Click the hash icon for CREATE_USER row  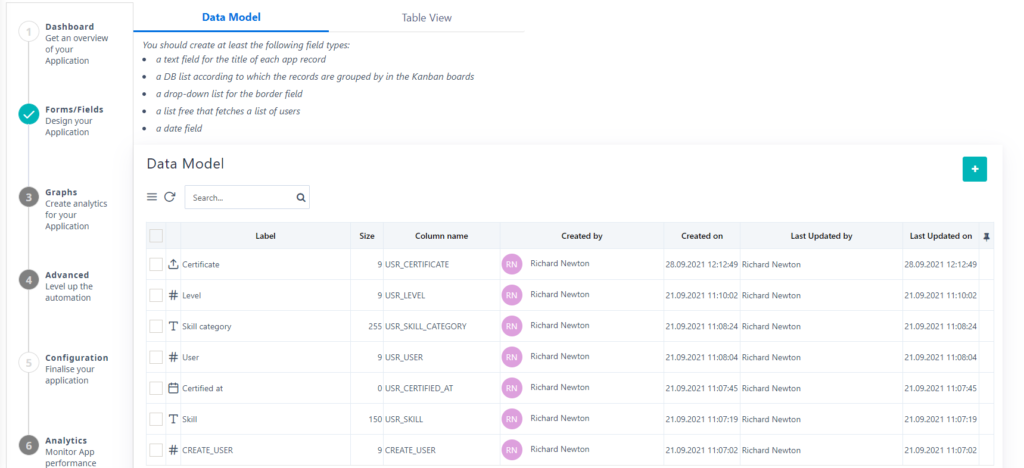(x=173, y=450)
